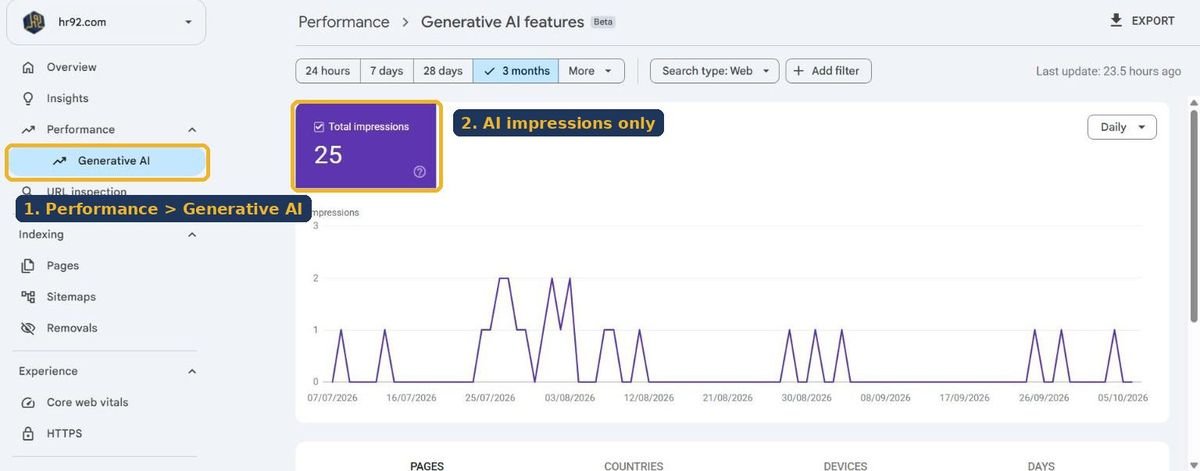Viewport: 1200px width, 471px height.
Task: Select the 24 hours date range
Action: click(x=328, y=71)
